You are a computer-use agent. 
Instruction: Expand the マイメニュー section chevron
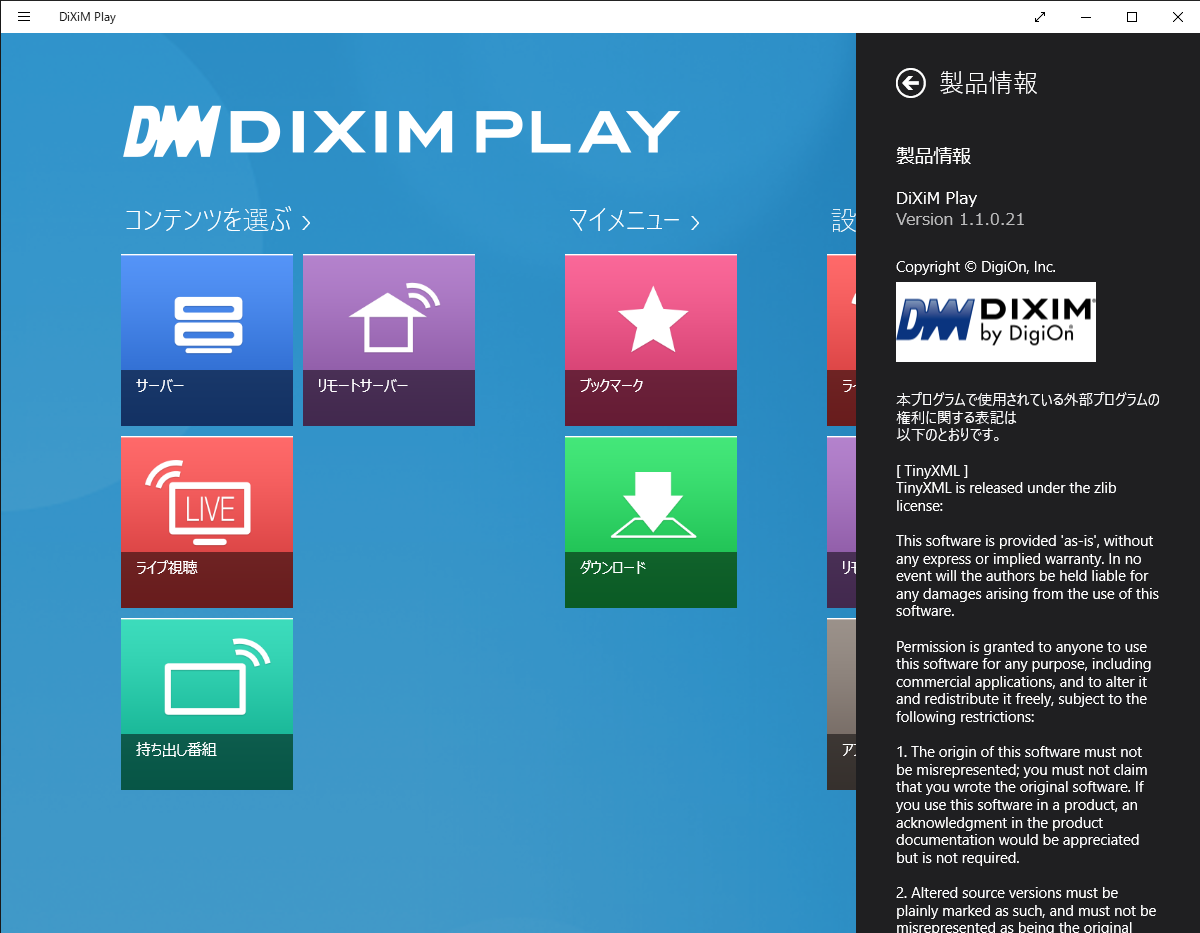695,222
